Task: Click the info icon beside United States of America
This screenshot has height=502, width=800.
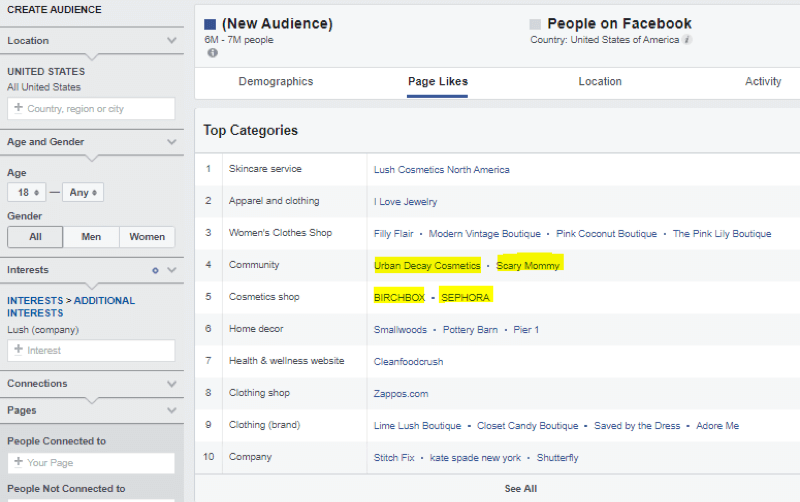Action: tap(687, 40)
